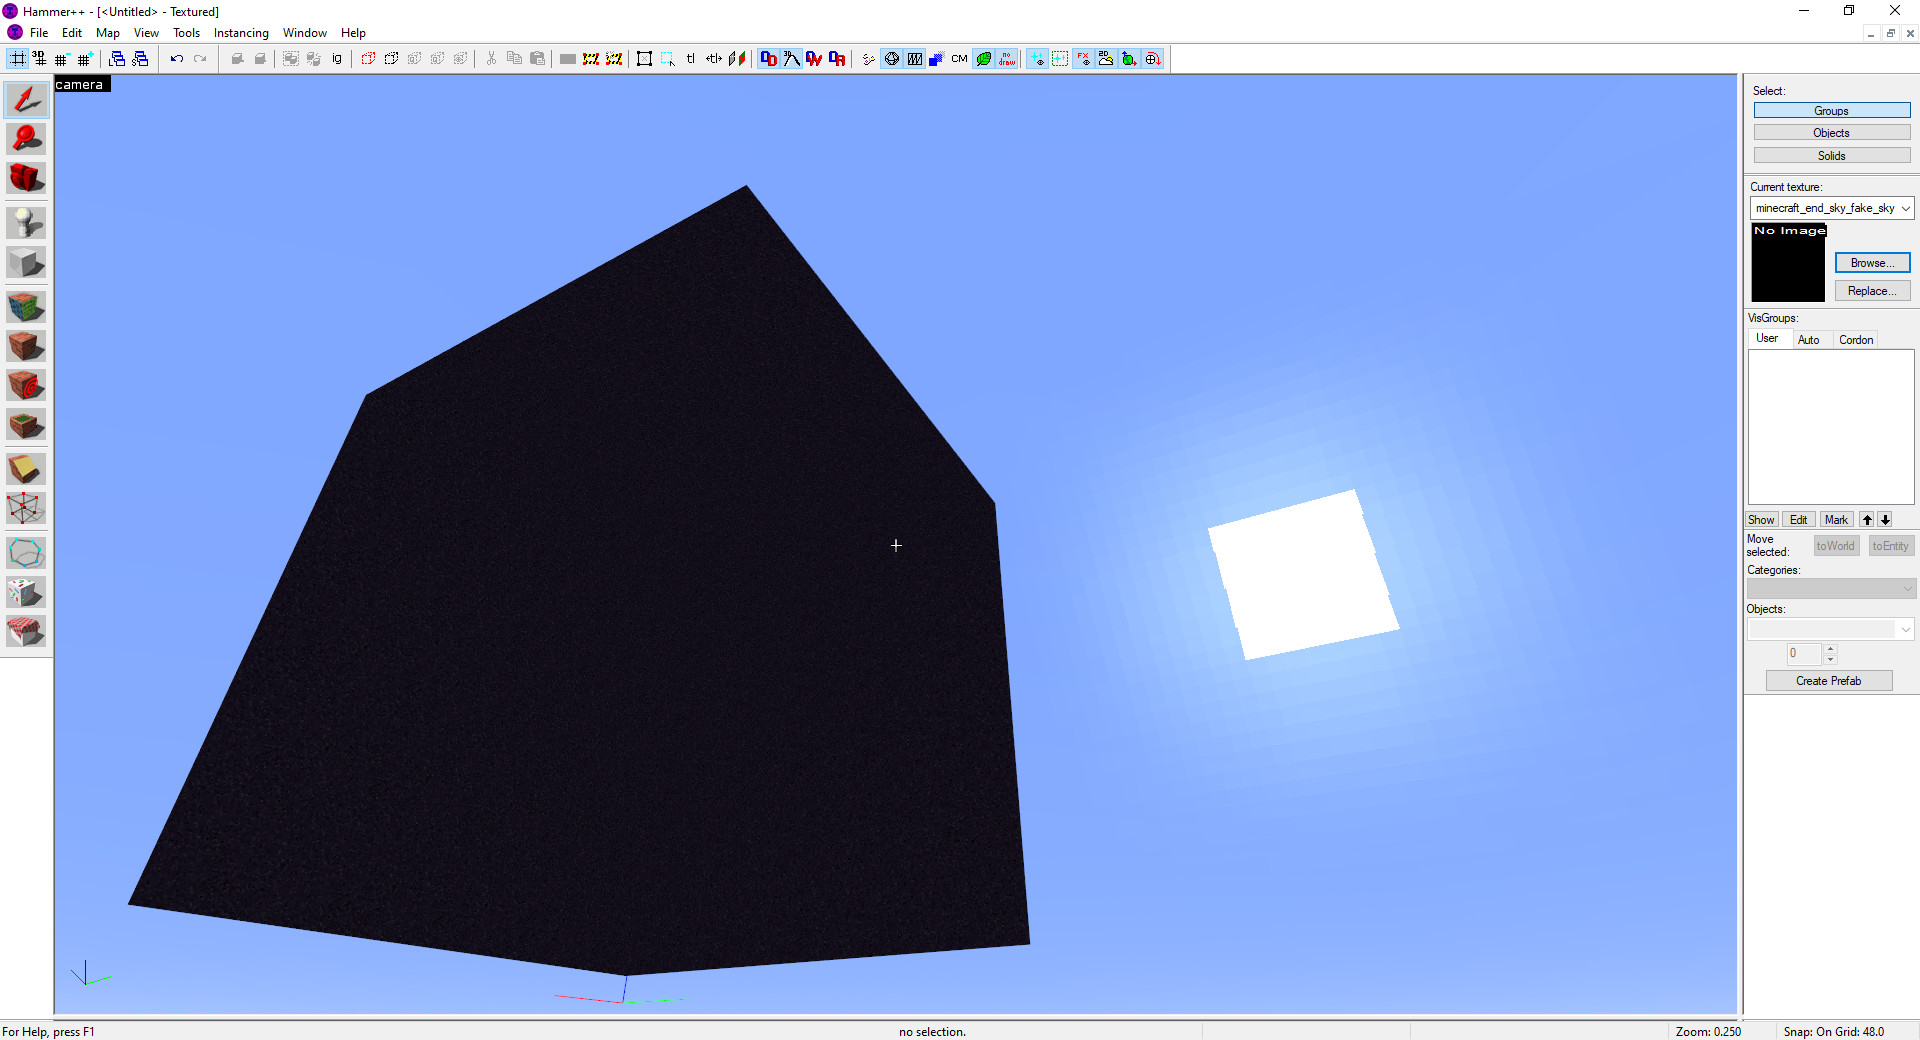
Task: Toggle the texture lock 'tl' button
Action: (x=691, y=58)
